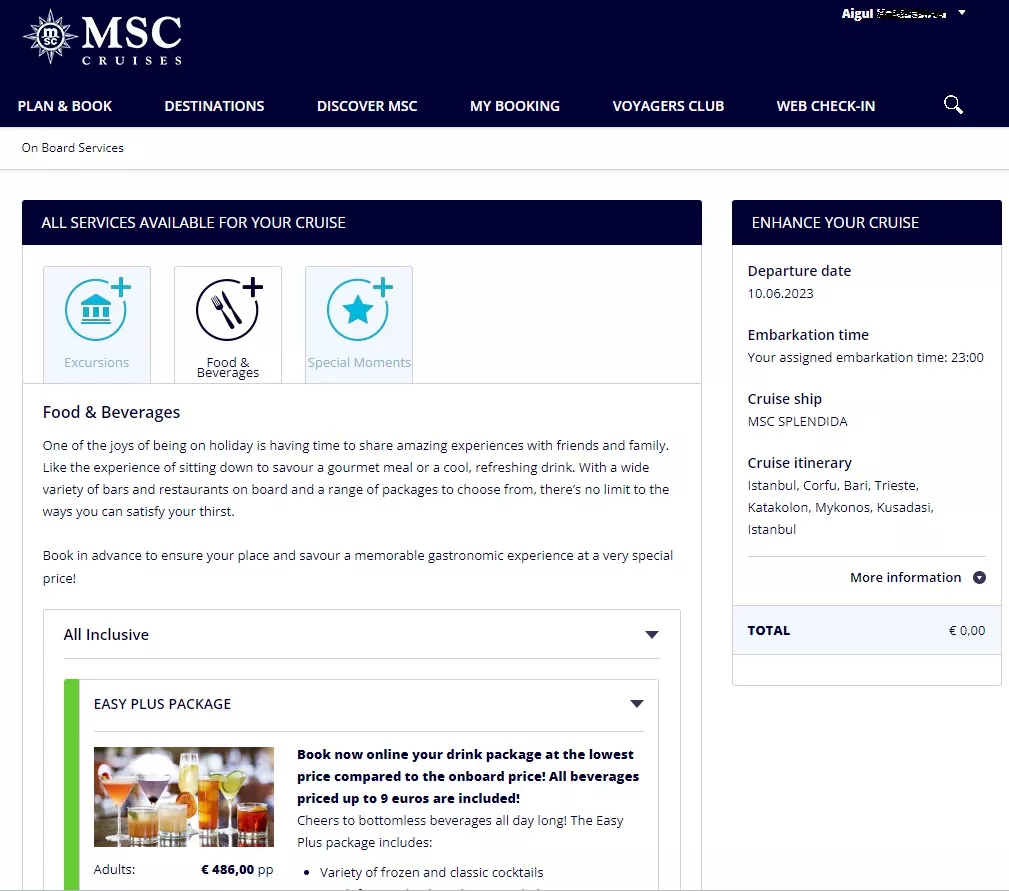Viewport: 1009px width, 891px height.
Task: Click the On Board Services breadcrumb
Action: [x=73, y=148]
